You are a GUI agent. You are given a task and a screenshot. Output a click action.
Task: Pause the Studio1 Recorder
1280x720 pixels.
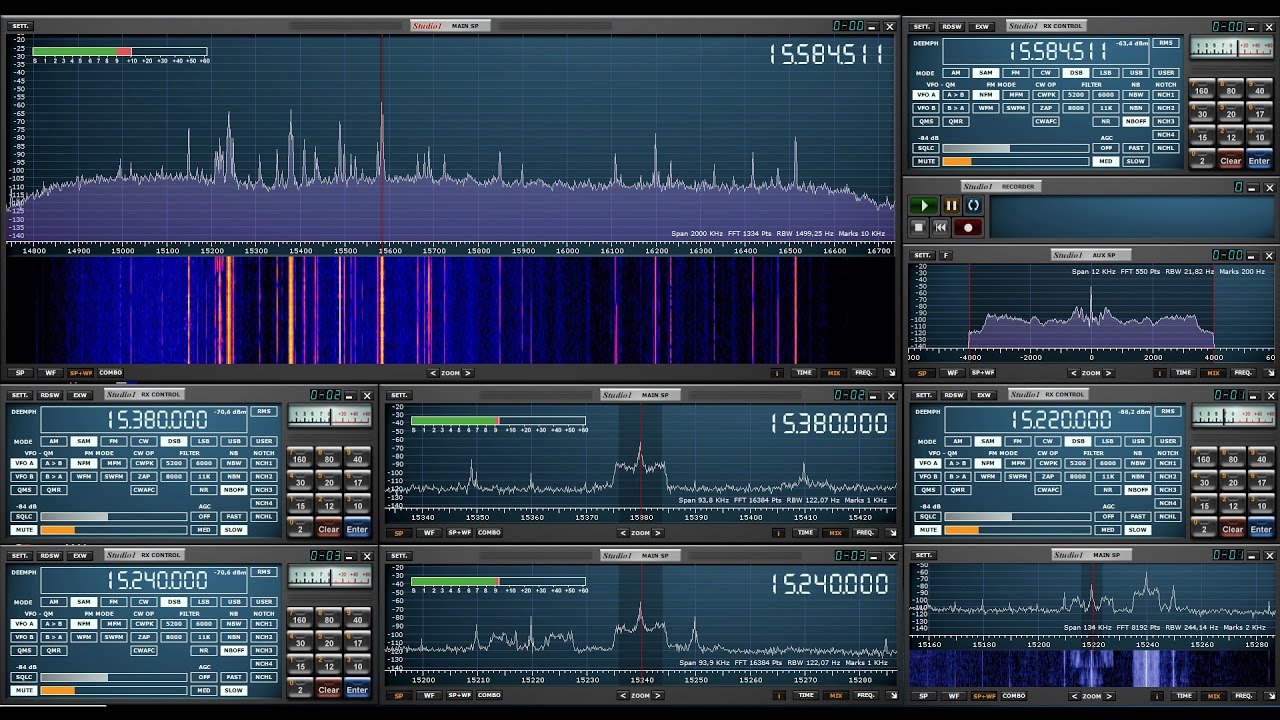[x=951, y=205]
